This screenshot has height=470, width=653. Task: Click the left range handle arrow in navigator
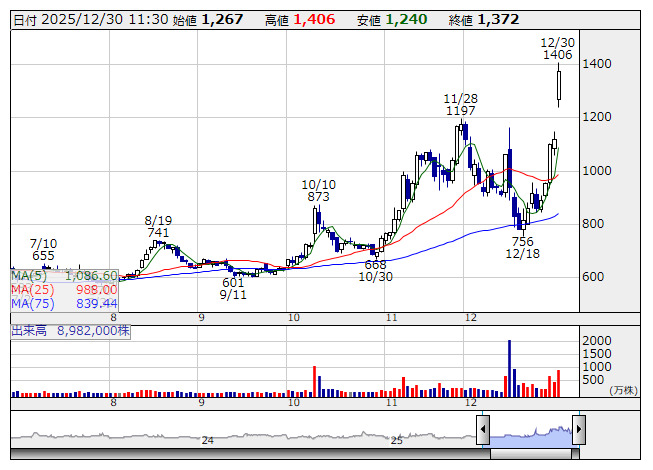[x=483, y=430]
